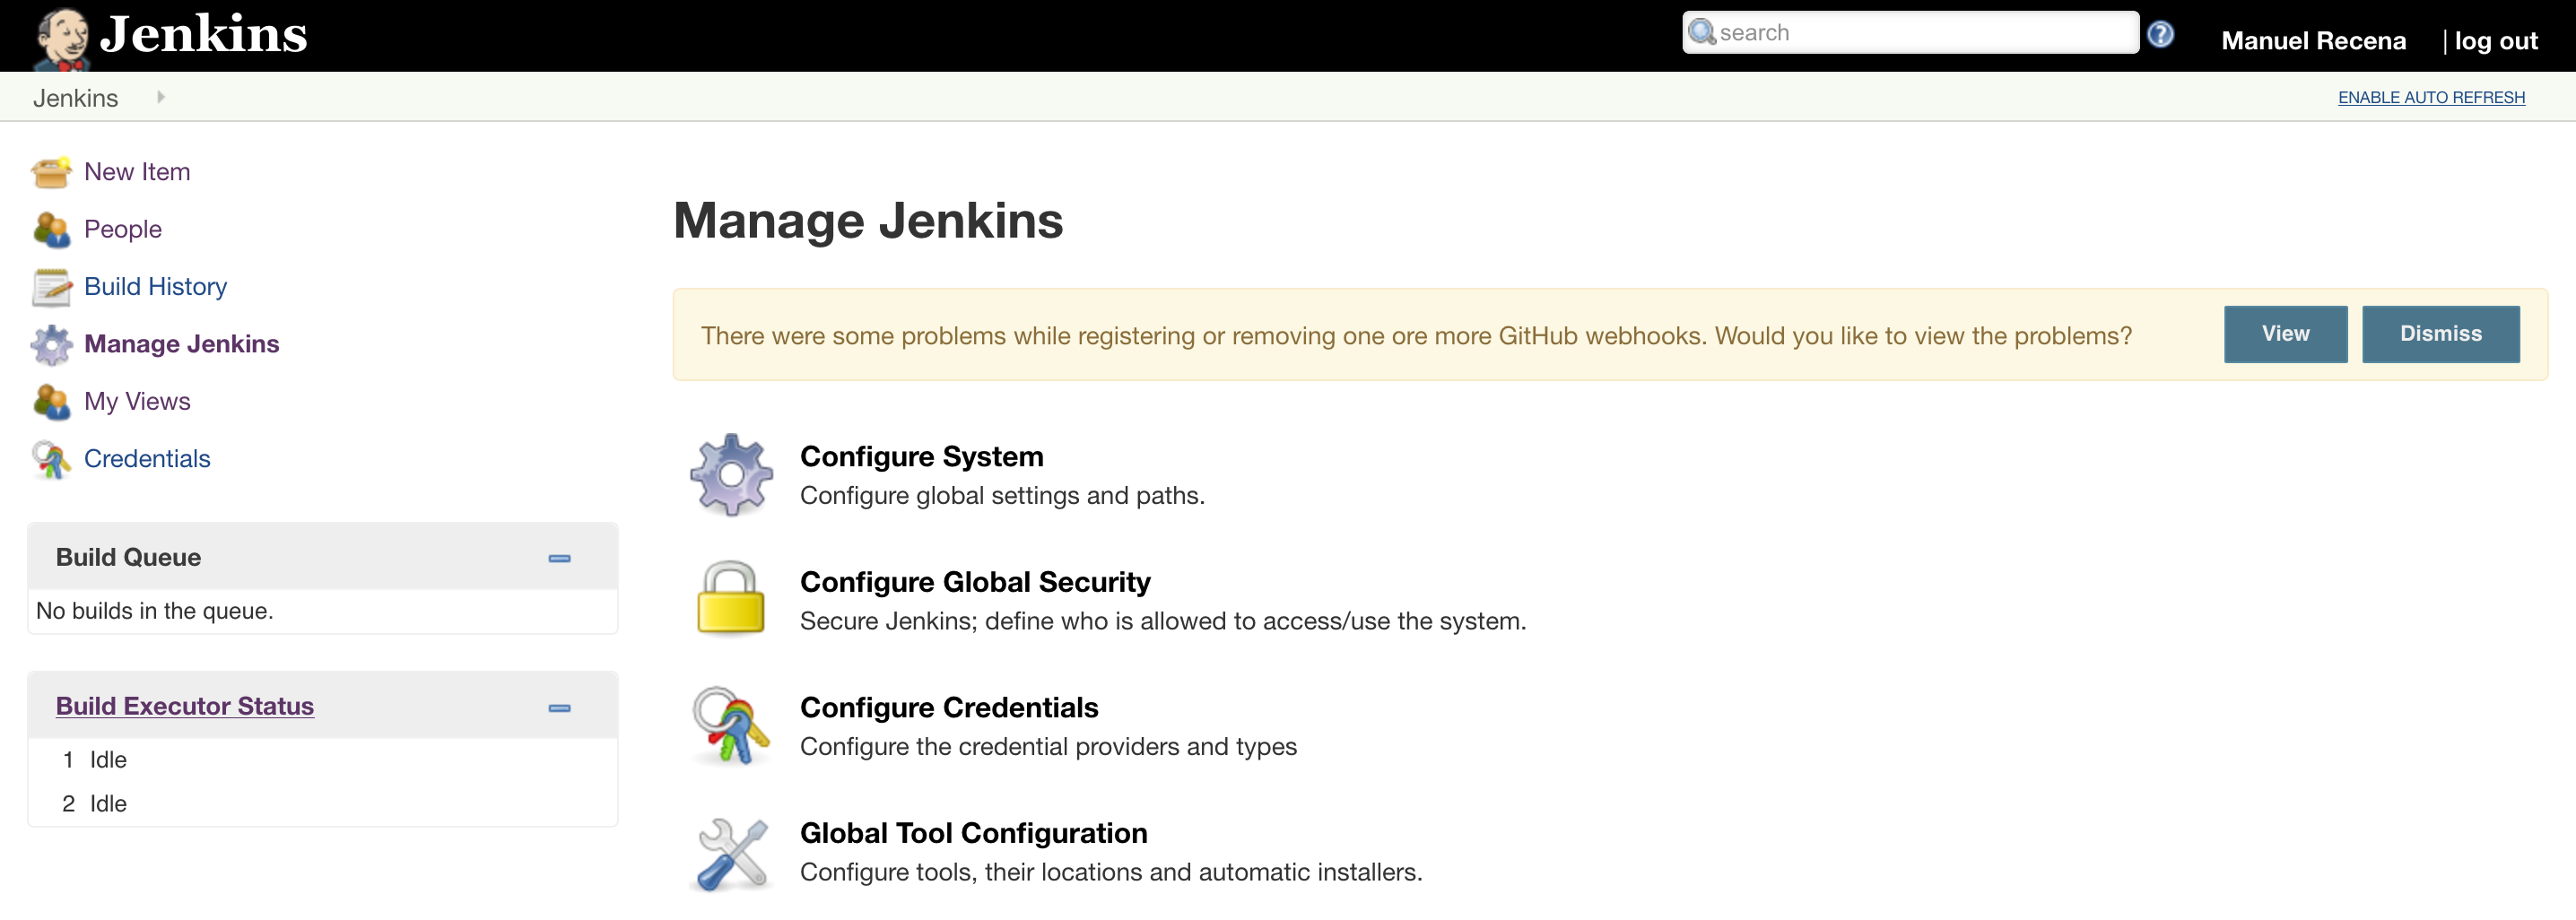Log out of Jenkins
This screenshot has height=920, width=2576.
pos(2496,40)
